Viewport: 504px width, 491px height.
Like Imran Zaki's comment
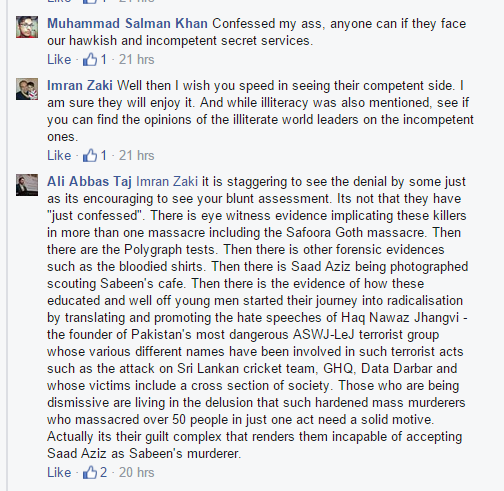[x=59, y=155]
